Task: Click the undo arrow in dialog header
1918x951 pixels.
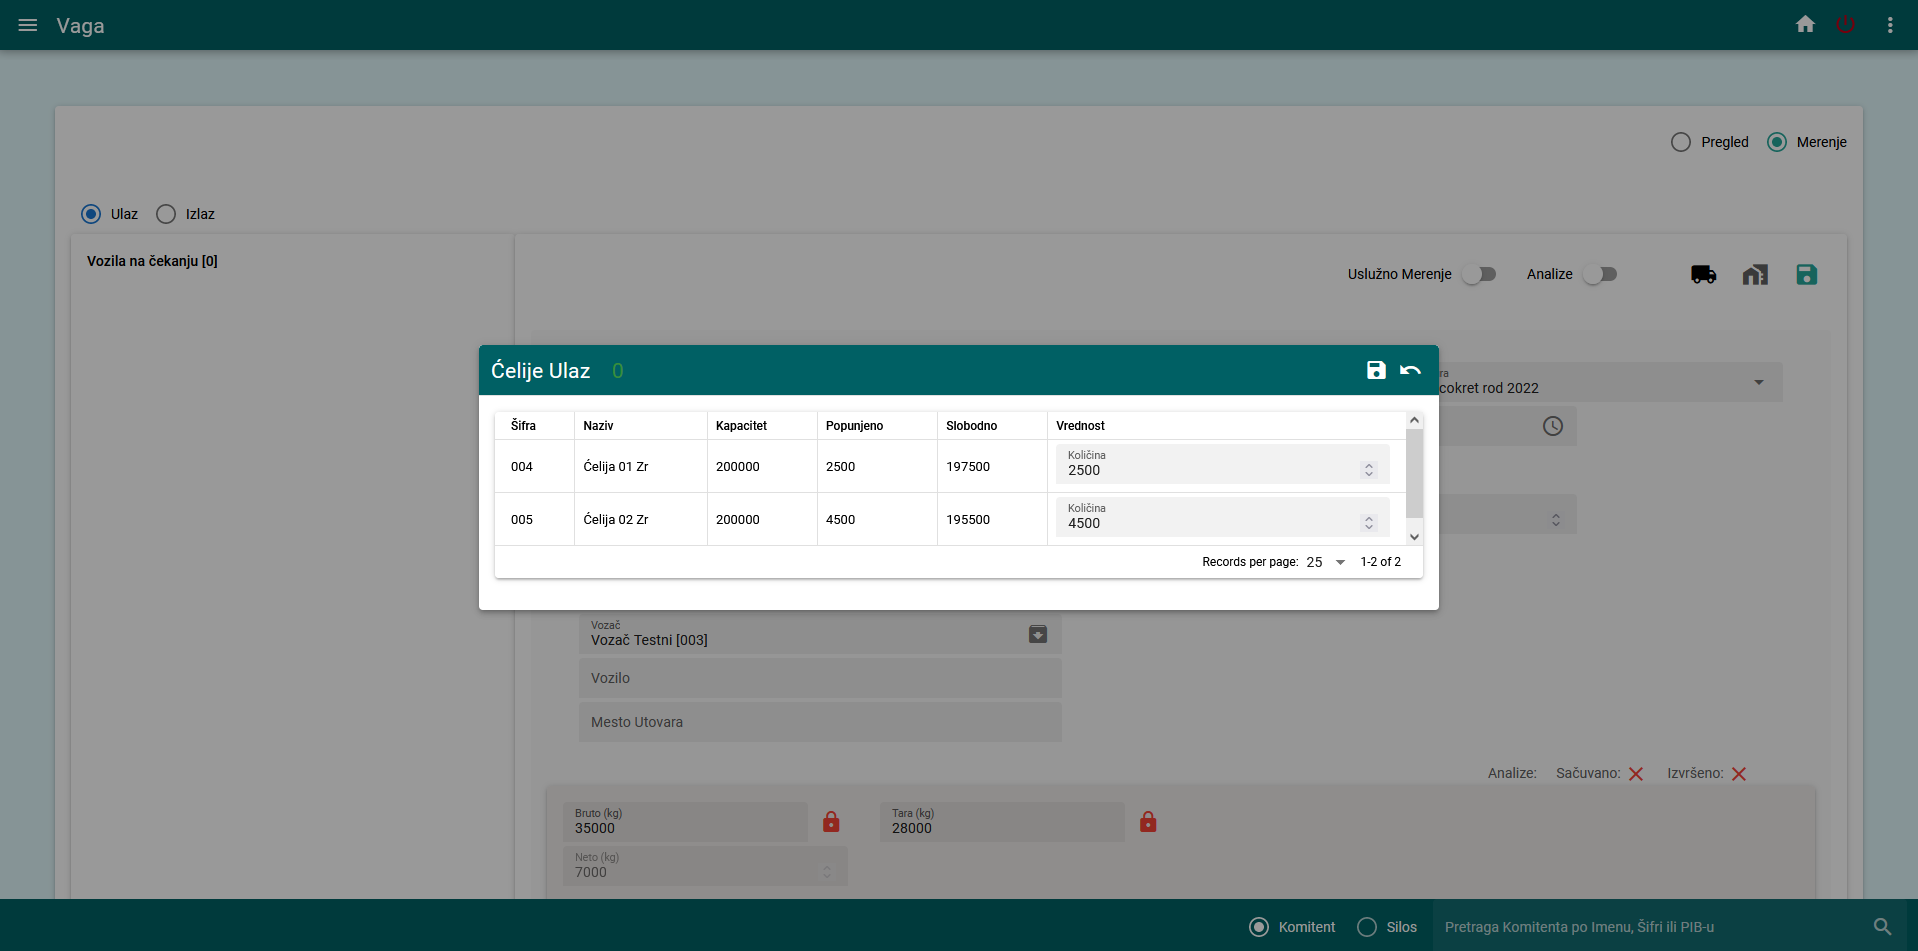Action: pos(1410,370)
